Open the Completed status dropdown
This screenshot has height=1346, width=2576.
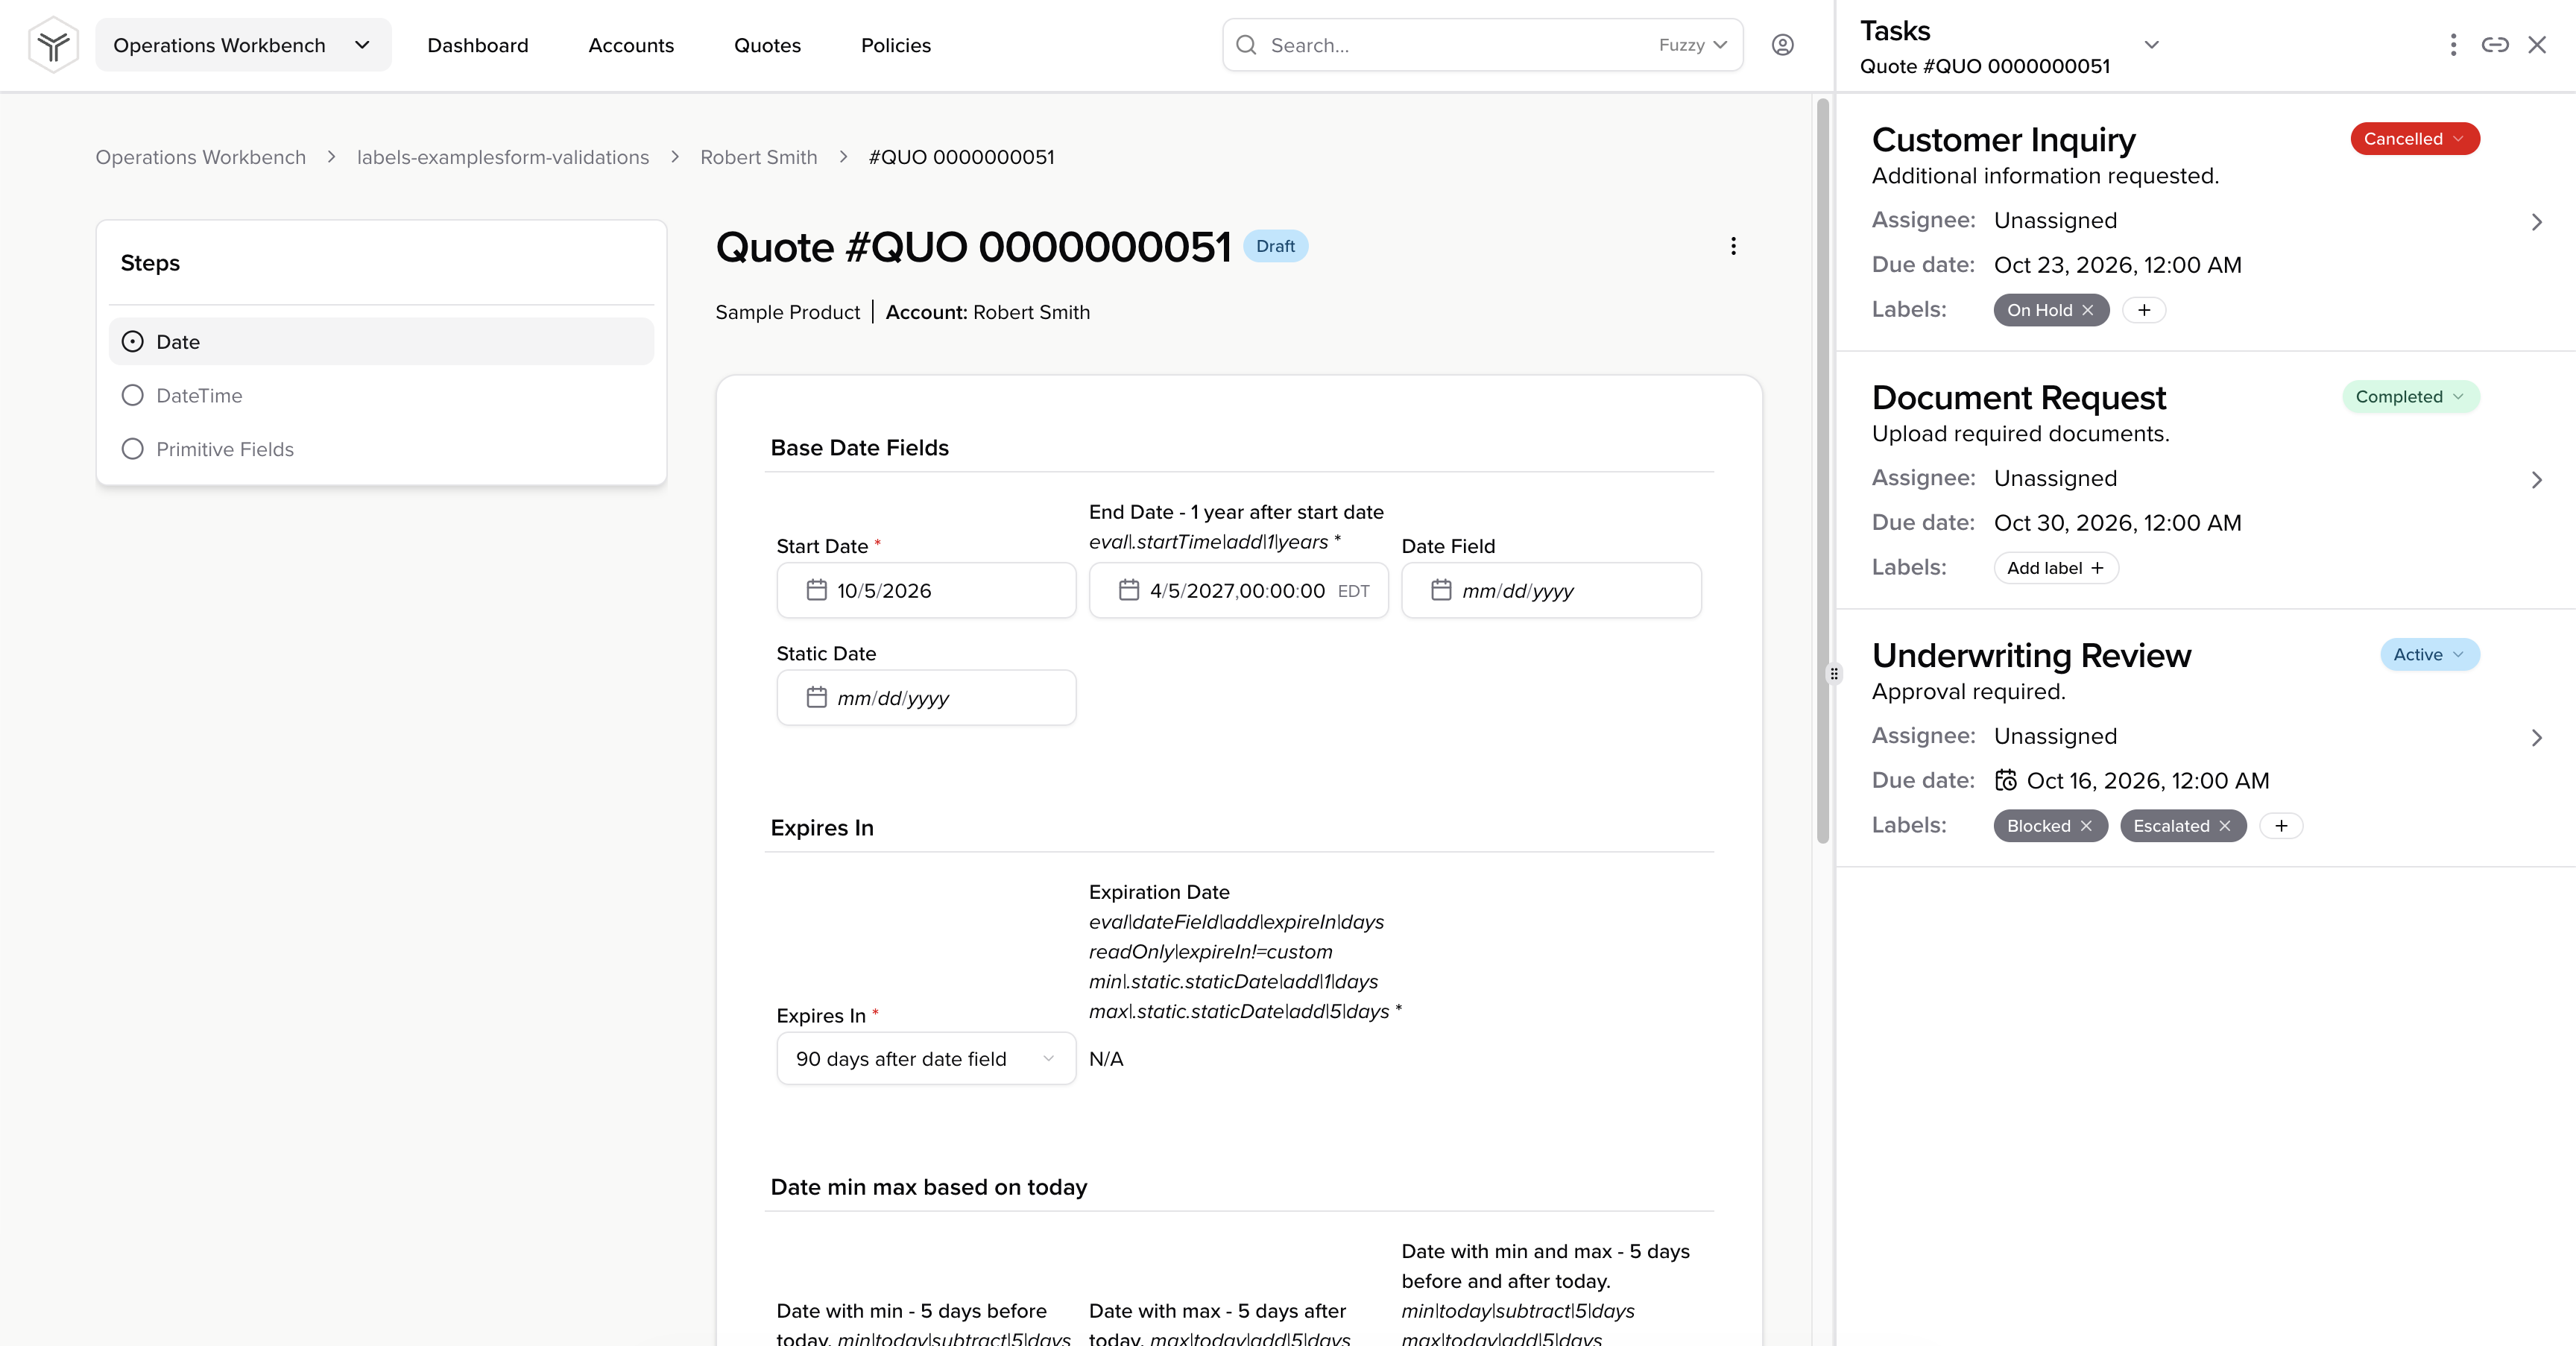2410,397
